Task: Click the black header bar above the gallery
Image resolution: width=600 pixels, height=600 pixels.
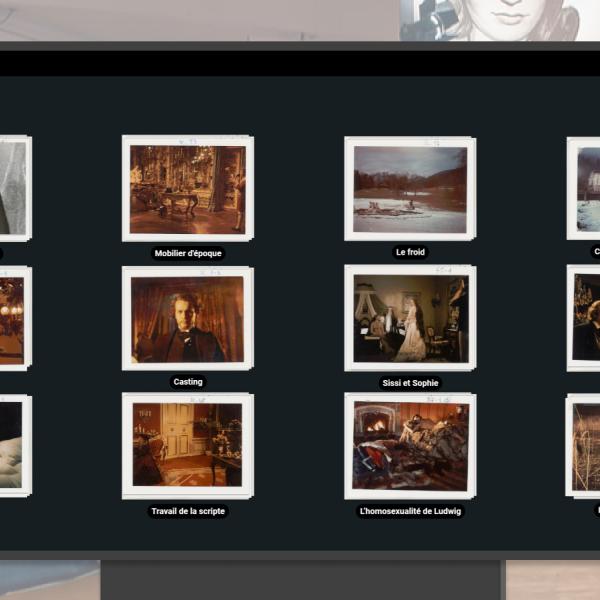Action: pyautogui.click(x=300, y=63)
